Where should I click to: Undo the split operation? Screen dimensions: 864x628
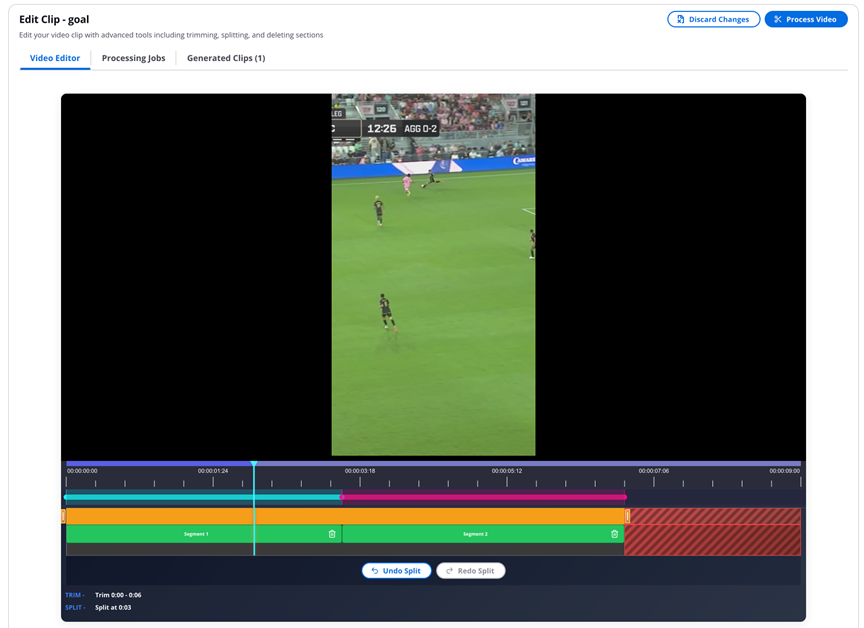(x=396, y=570)
